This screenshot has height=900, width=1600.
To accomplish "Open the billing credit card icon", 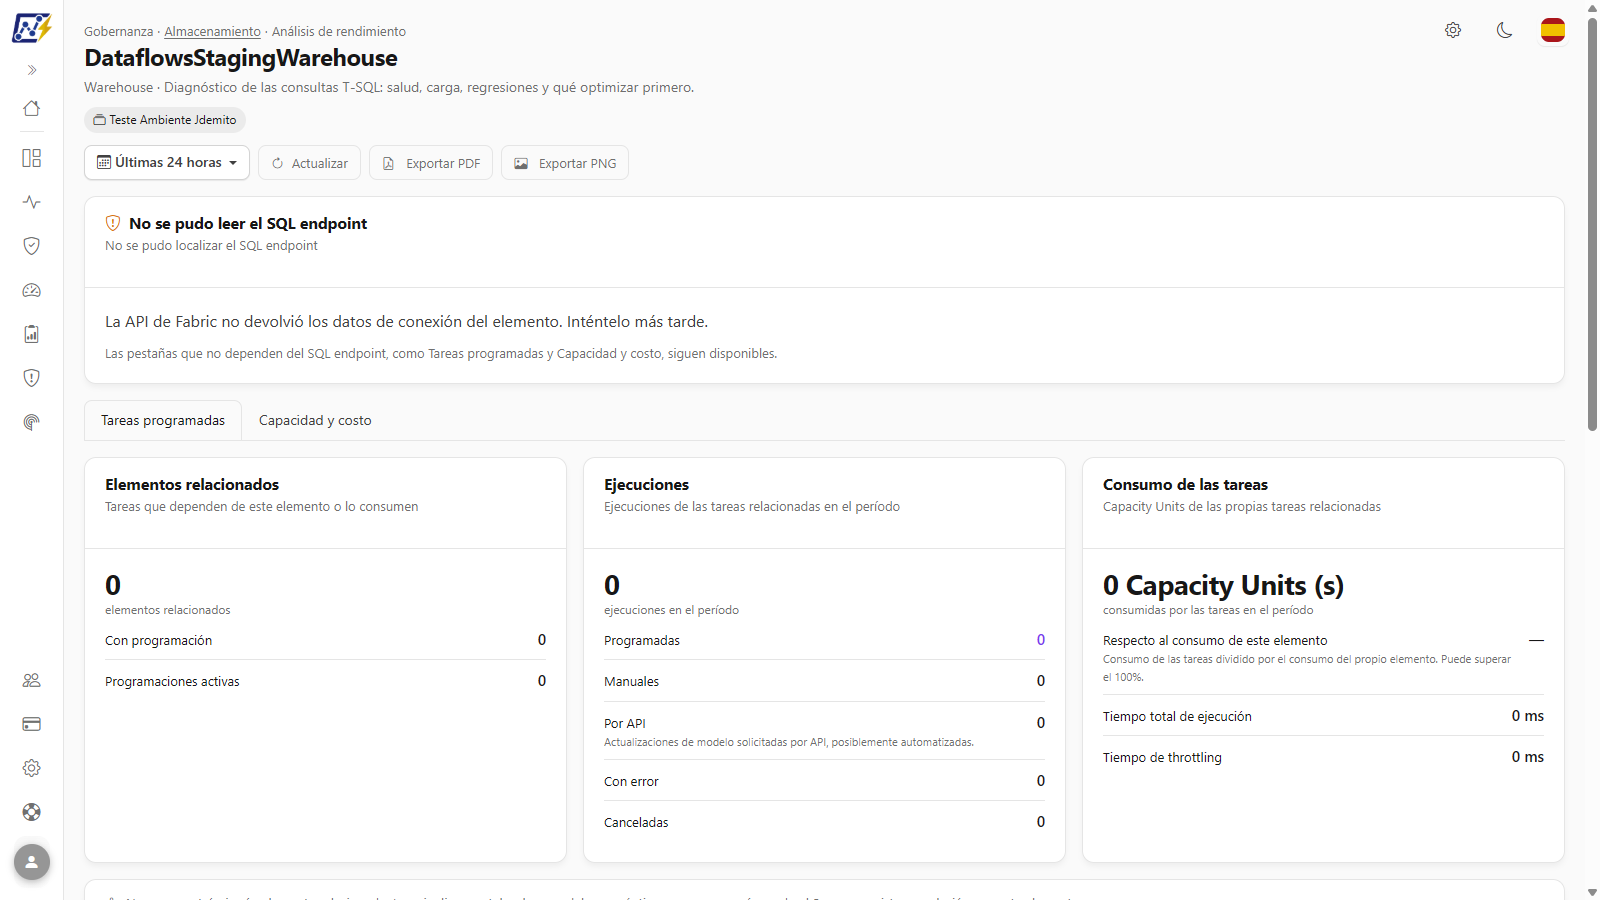I will (32, 724).
